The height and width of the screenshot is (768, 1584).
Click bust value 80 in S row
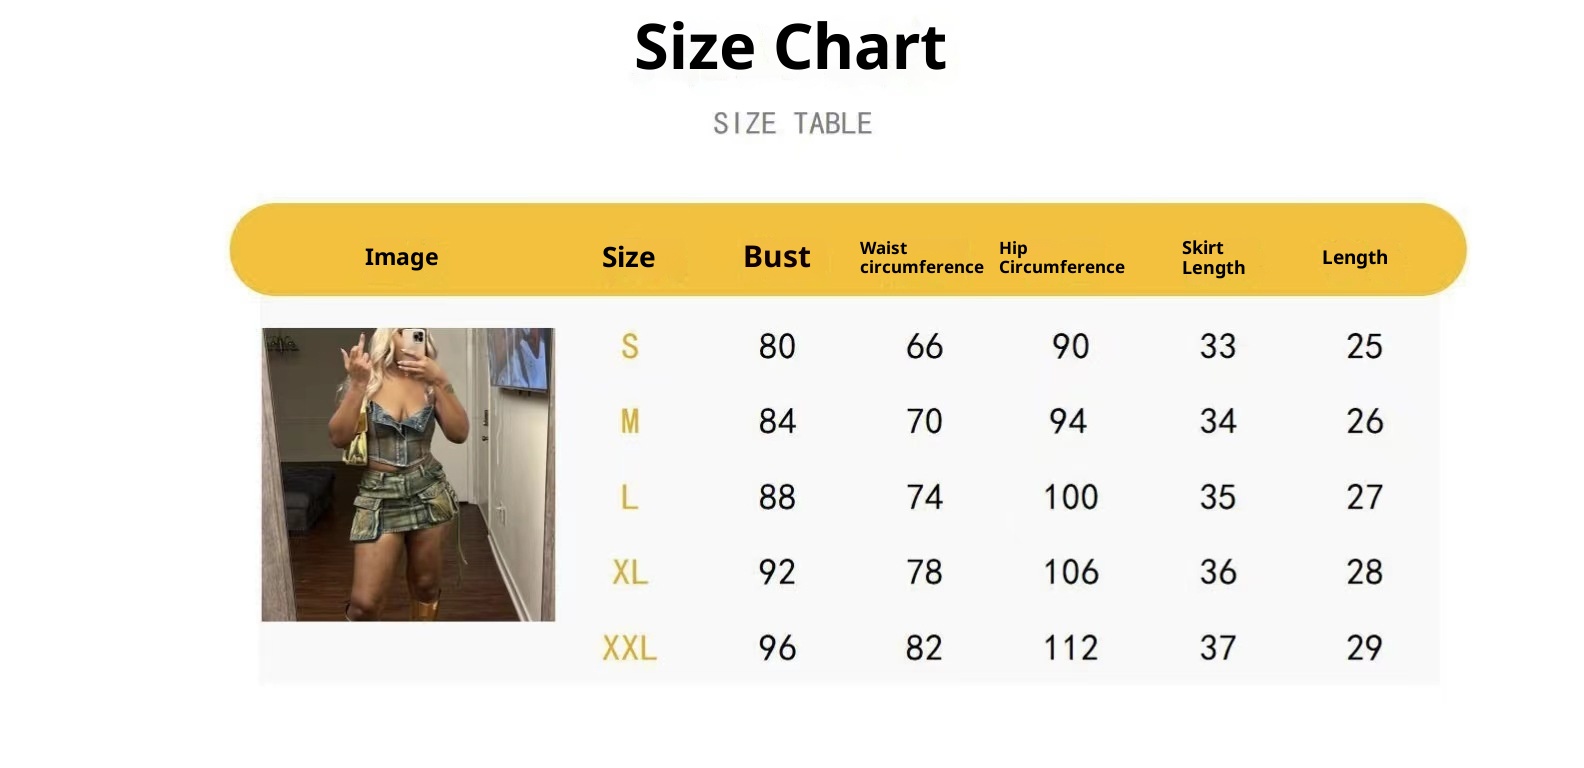point(777,347)
